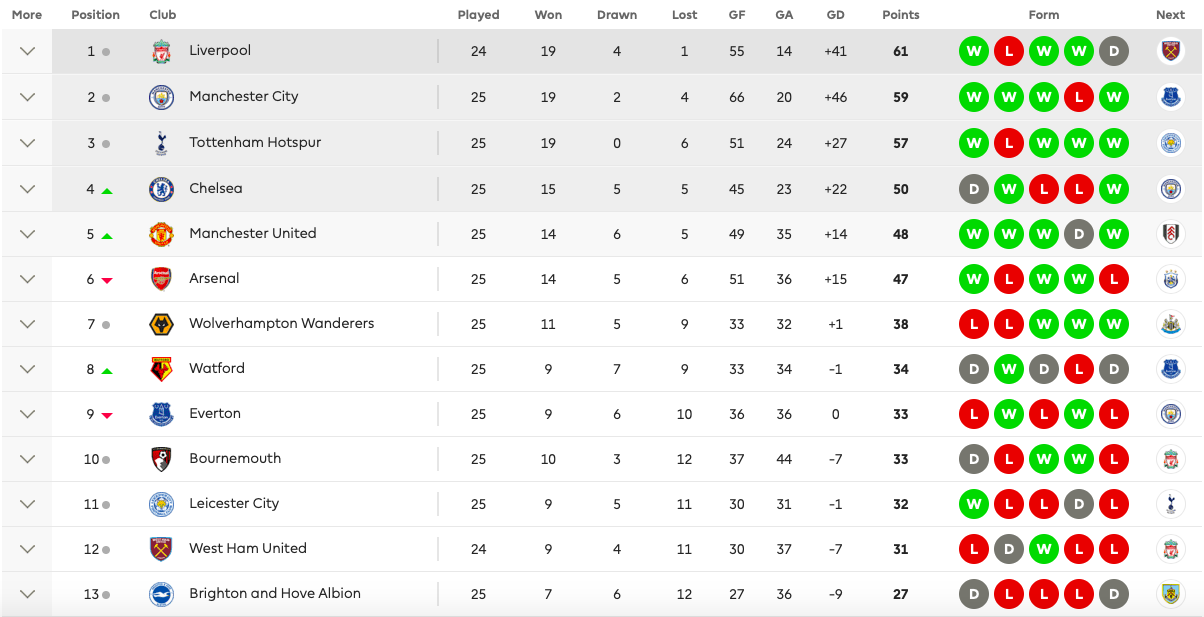Viewport: 1204px width, 617px height.
Task: Open Arsenal via its club crest
Action: pyautogui.click(x=161, y=279)
